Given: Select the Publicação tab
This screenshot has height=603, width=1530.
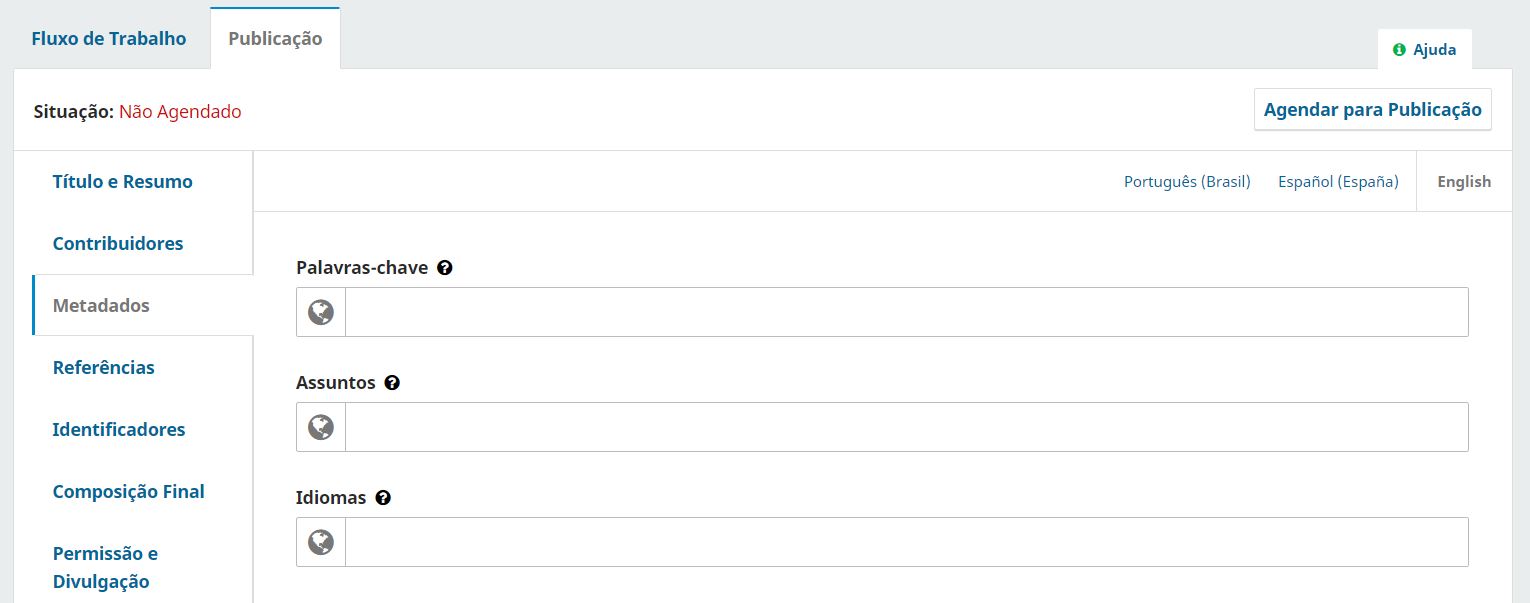Looking at the screenshot, I should pos(275,39).
